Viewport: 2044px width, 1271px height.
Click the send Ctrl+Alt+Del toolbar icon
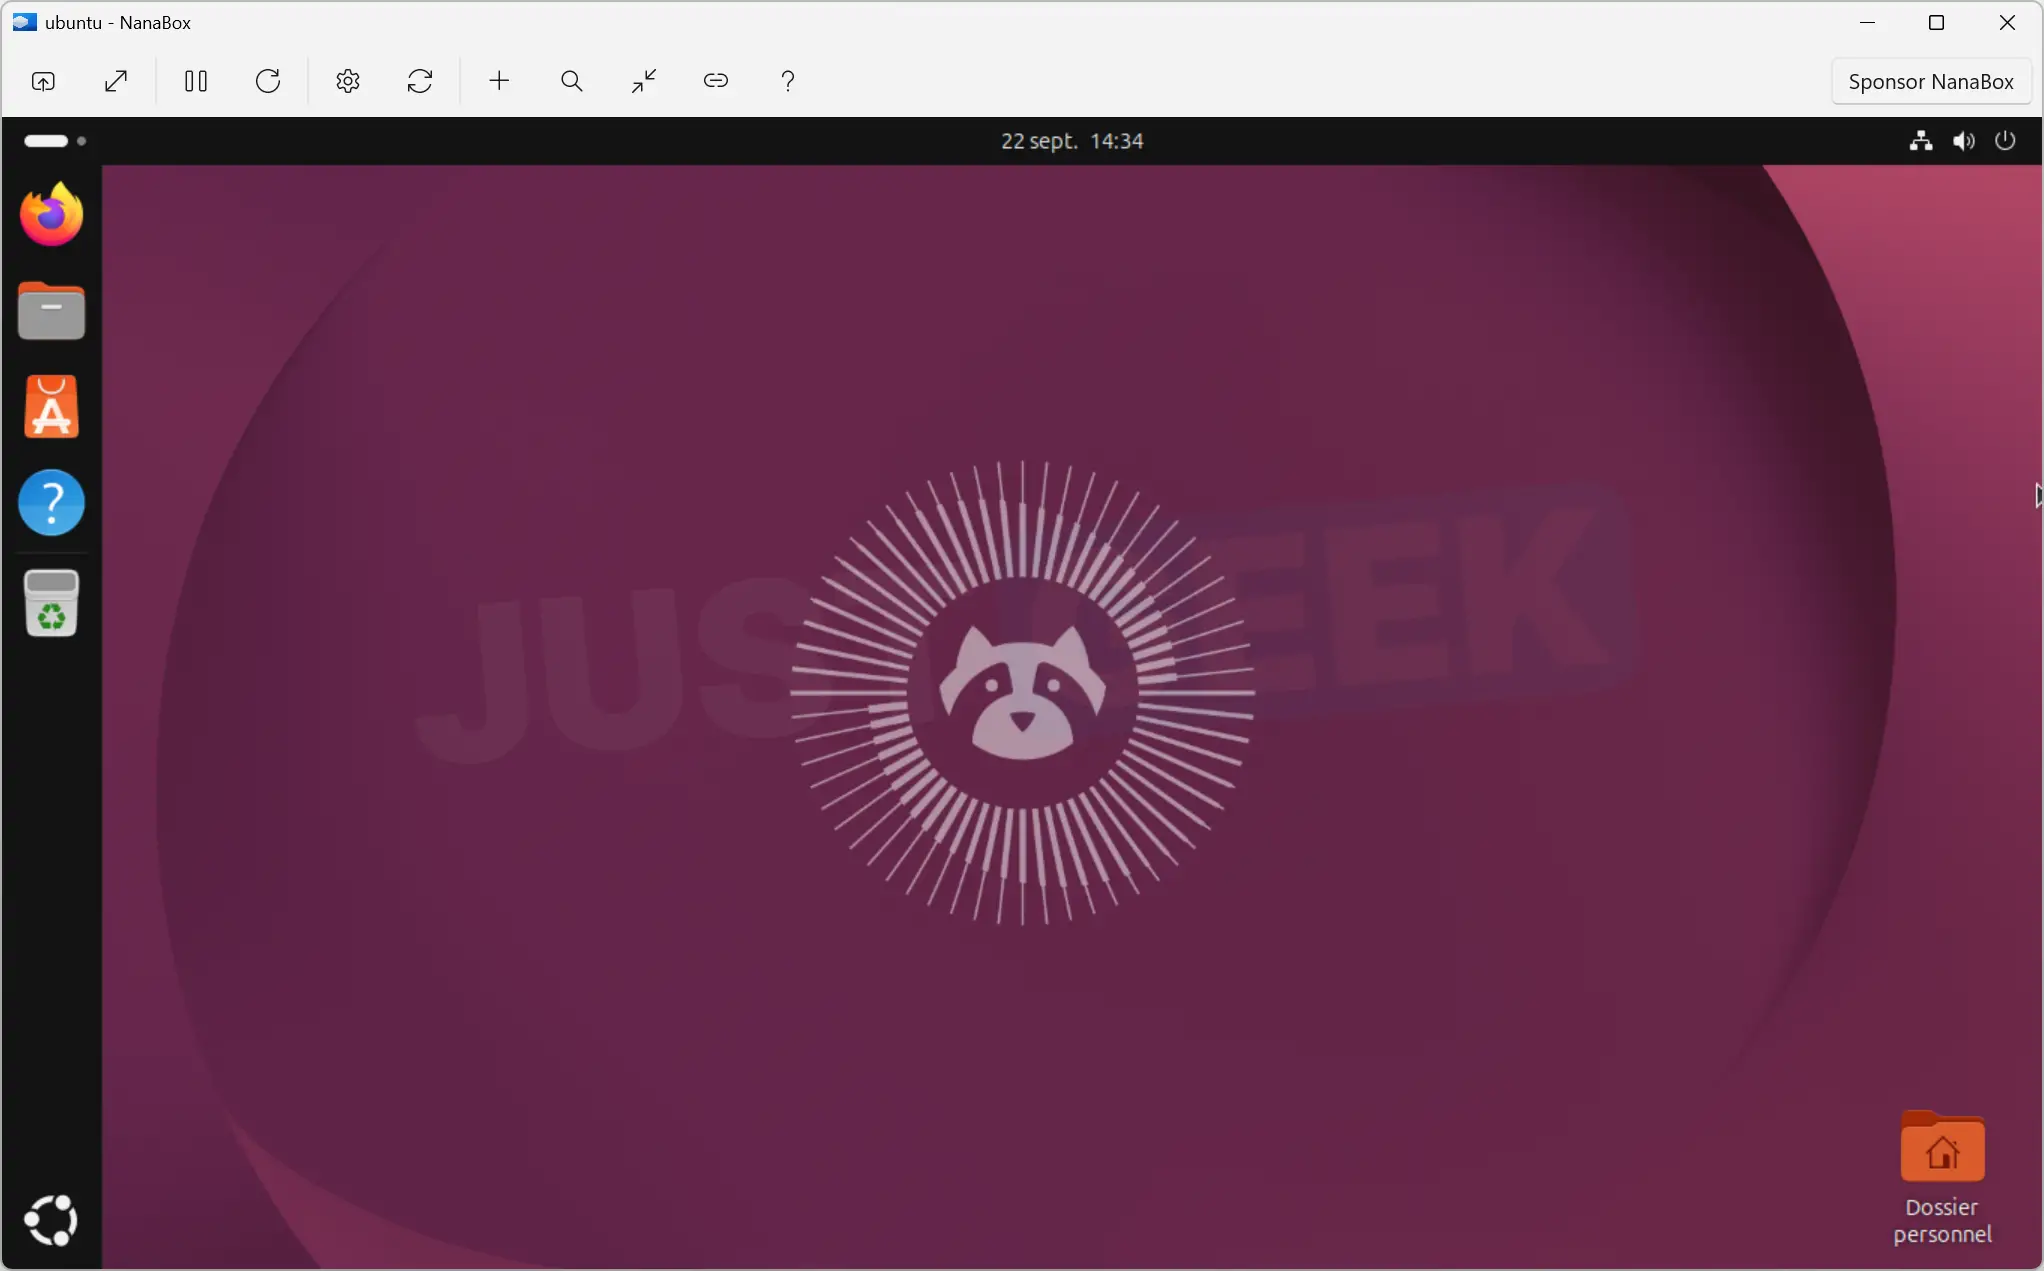(x=43, y=81)
